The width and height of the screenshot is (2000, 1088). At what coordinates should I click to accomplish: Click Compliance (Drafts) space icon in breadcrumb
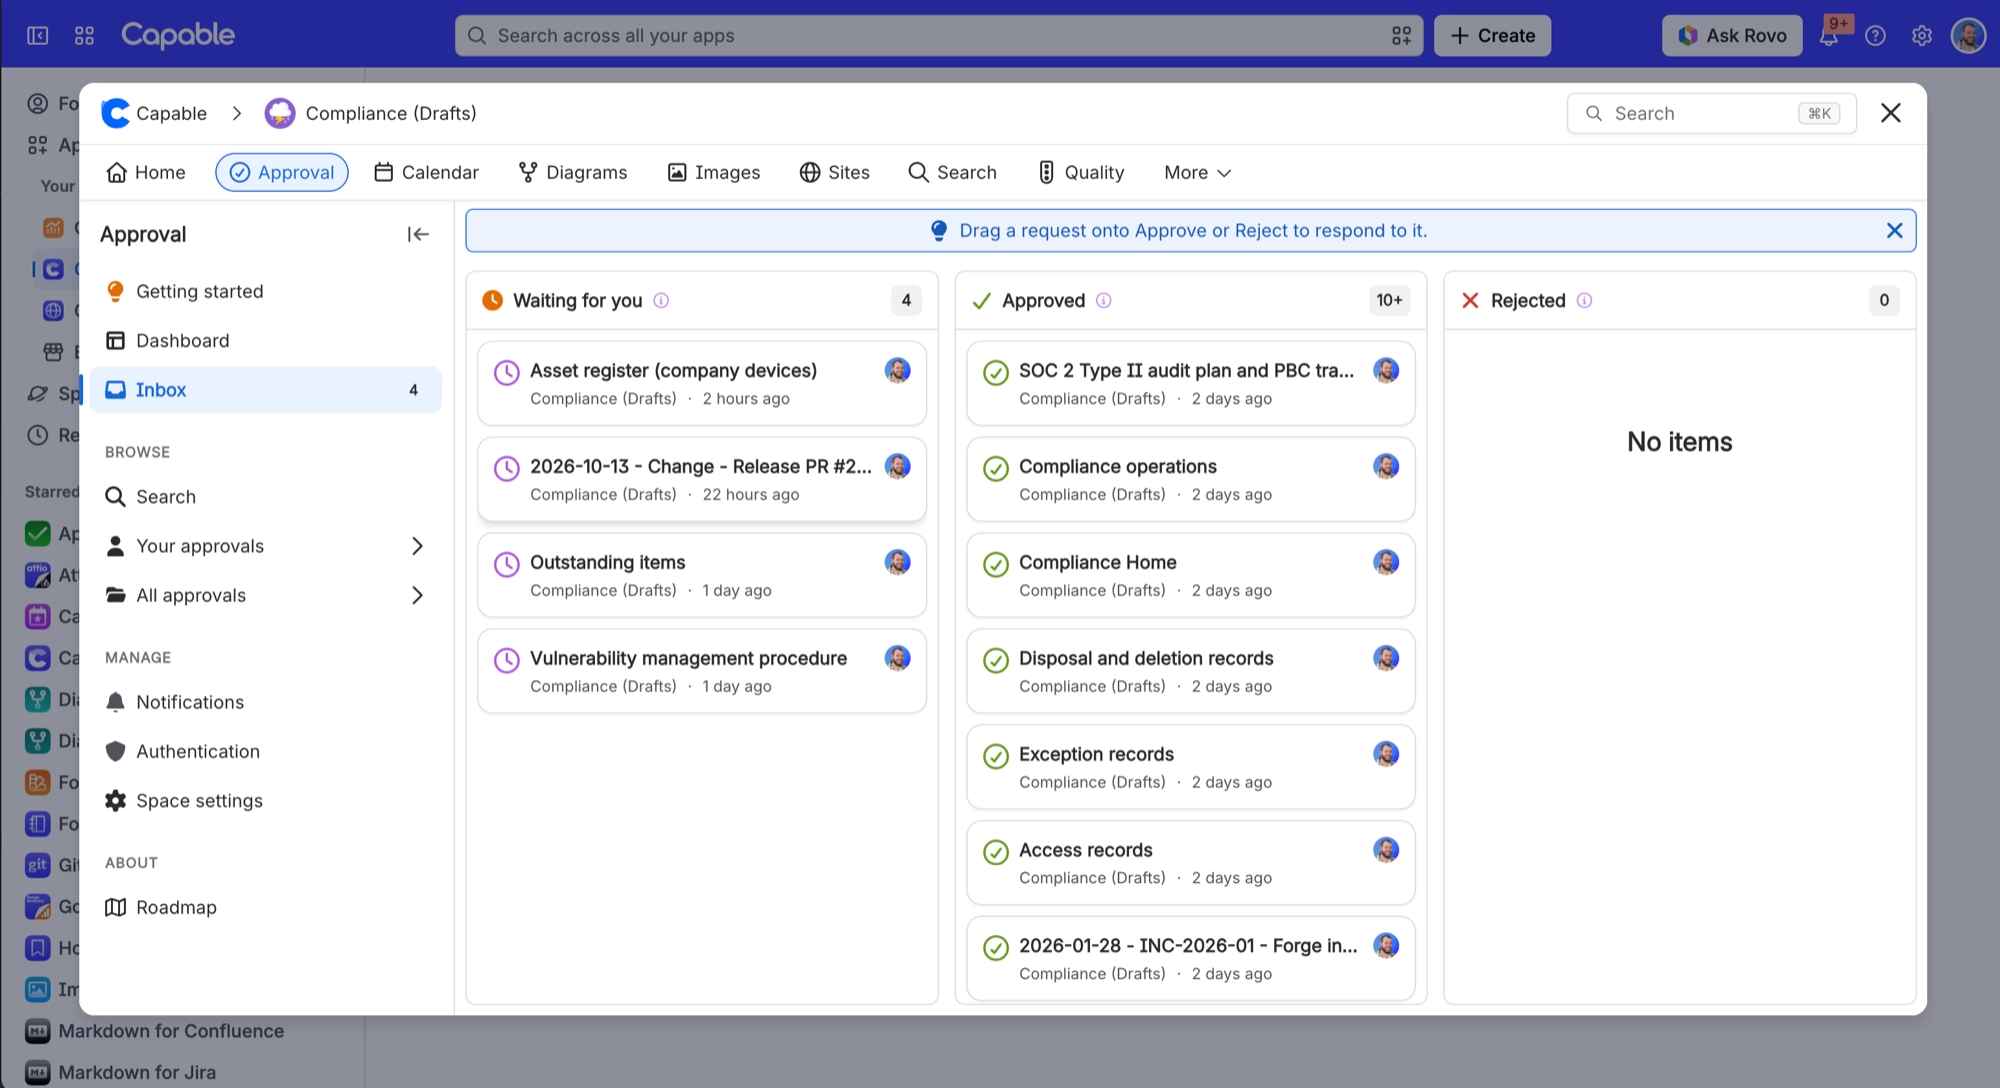tap(280, 113)
